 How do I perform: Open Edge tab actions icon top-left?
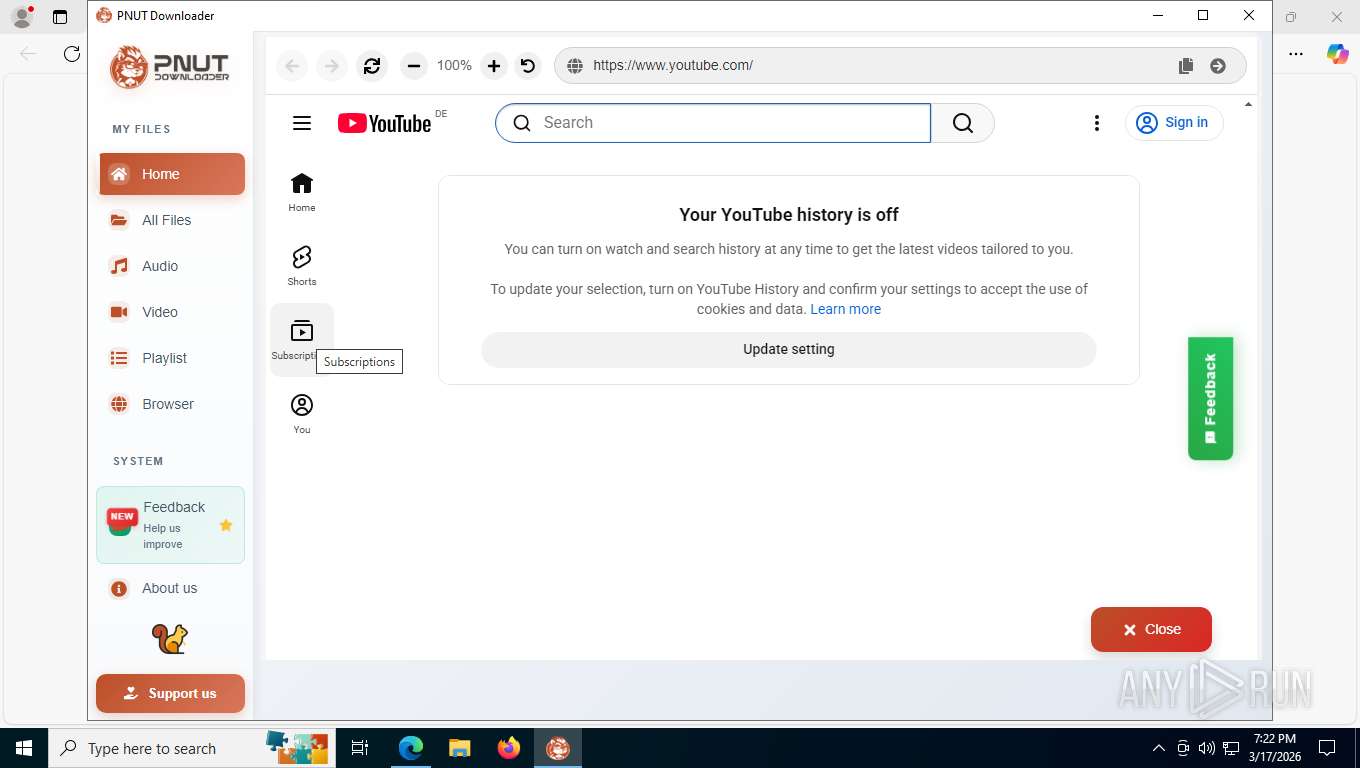pos(59,17)
